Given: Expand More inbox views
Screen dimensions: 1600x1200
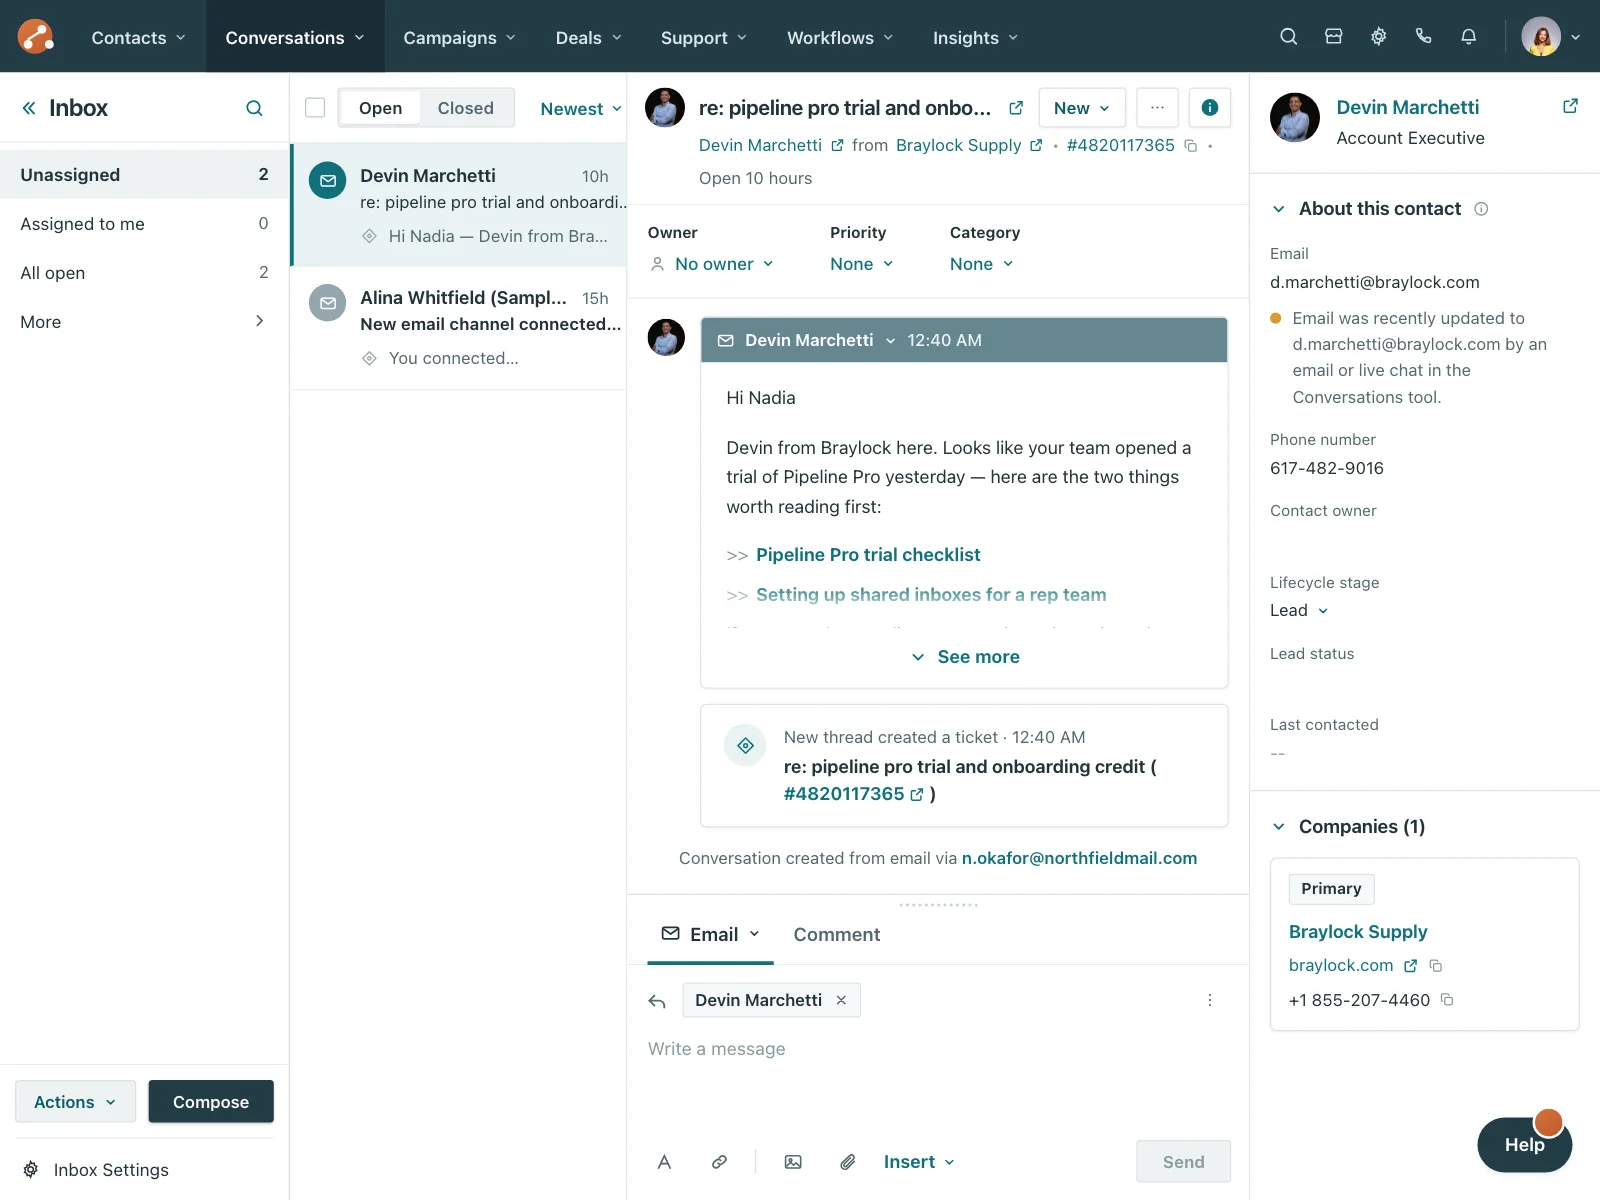Looking at the screenshot, I should pos(144,322).
